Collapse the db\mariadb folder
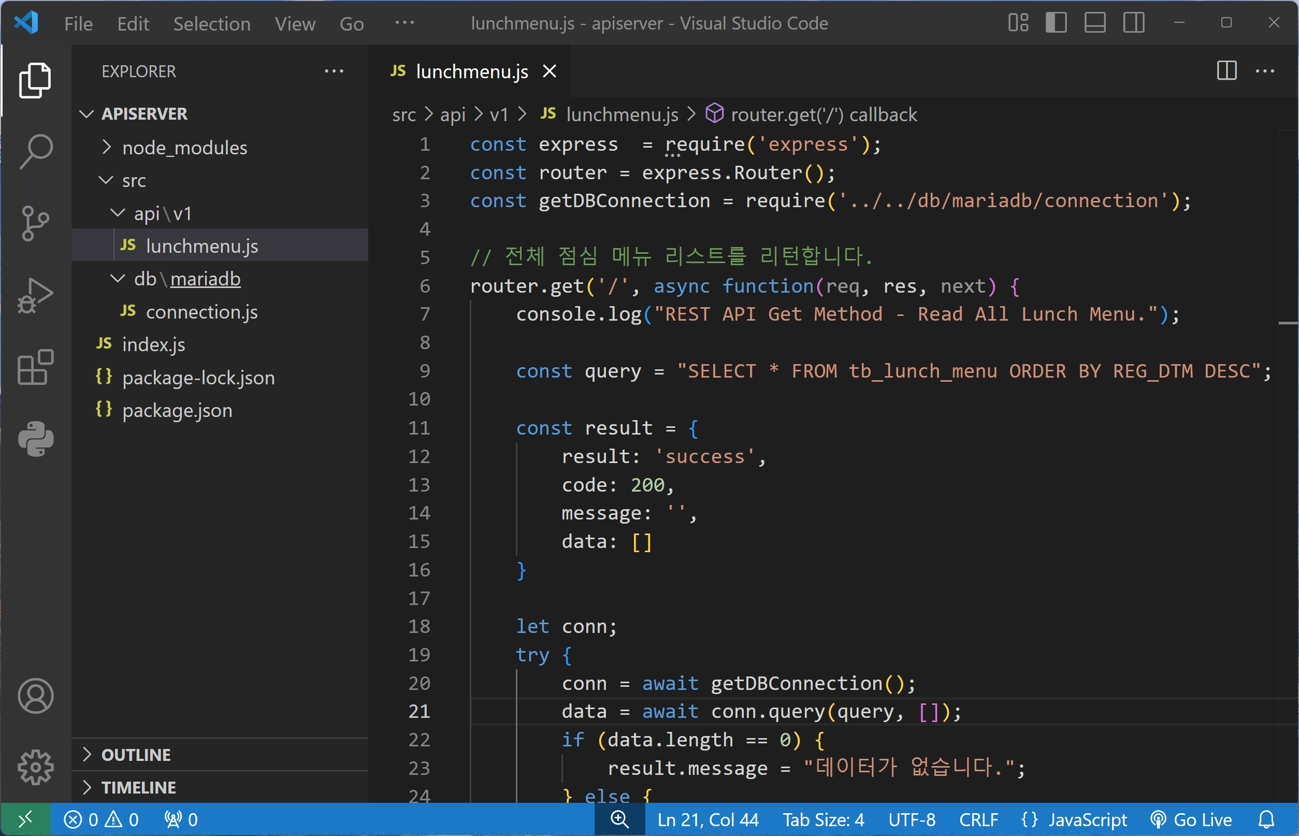 [x=220, y=279]
